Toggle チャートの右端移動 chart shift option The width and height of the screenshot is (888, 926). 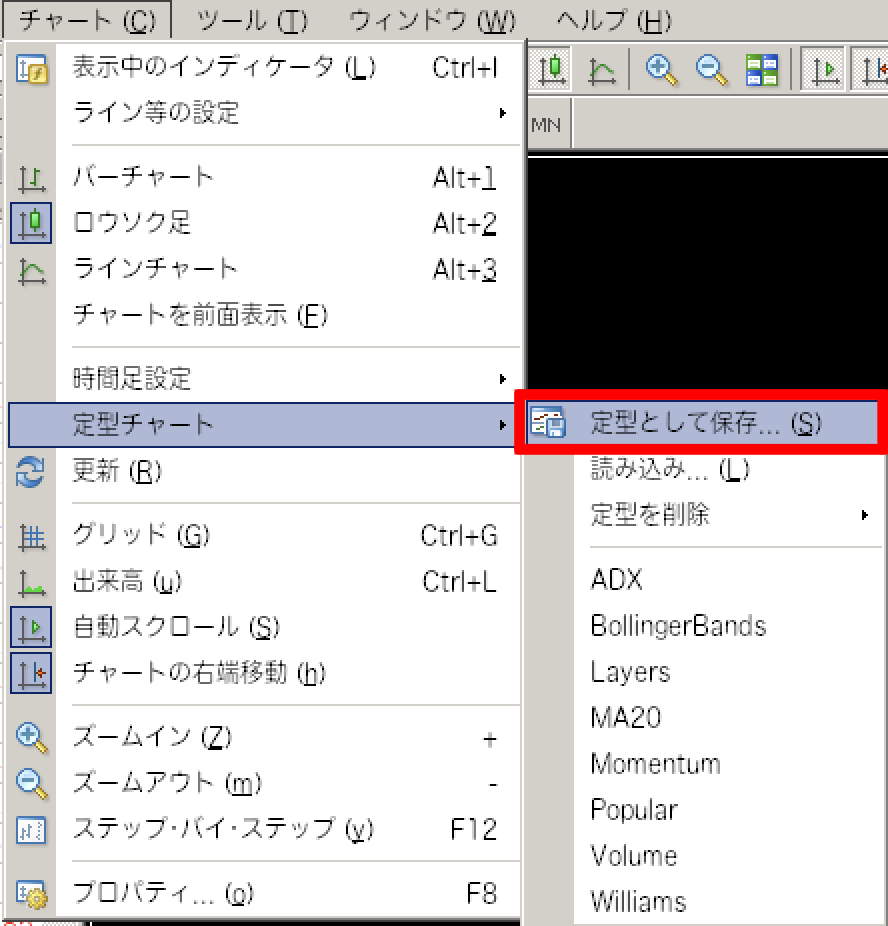pos(199,673)
